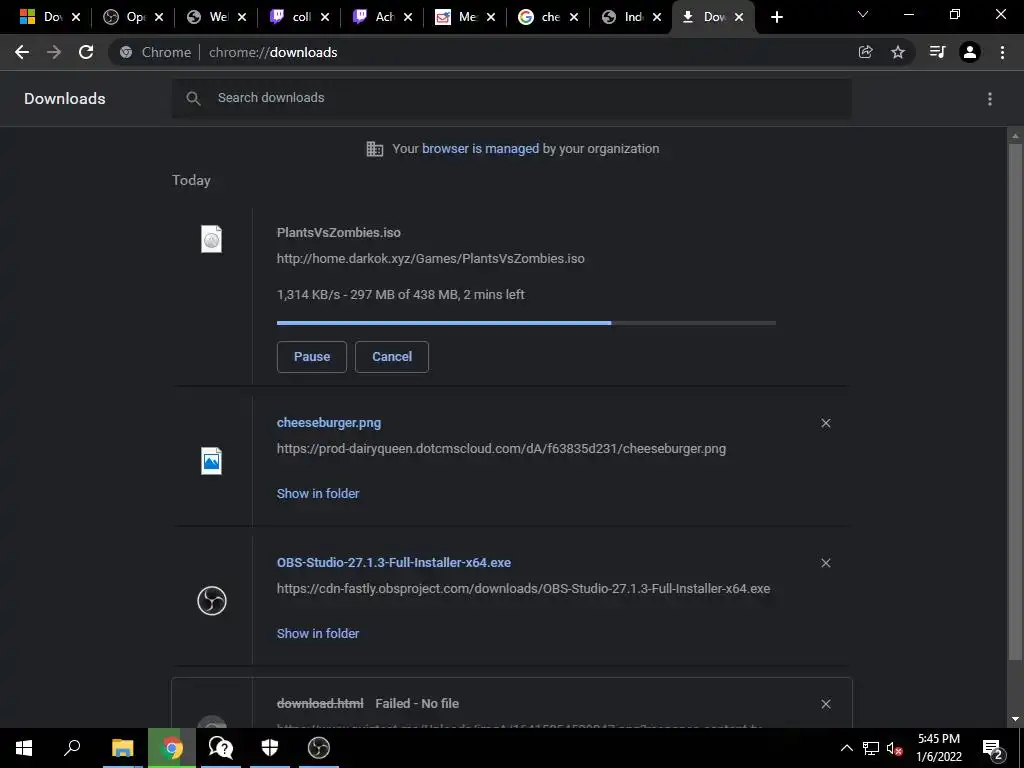Cancel the PlantsVsZombies.iso download
Image resolution: width=1024 pixels, height=768 pixels.
(x=392, y=357)
